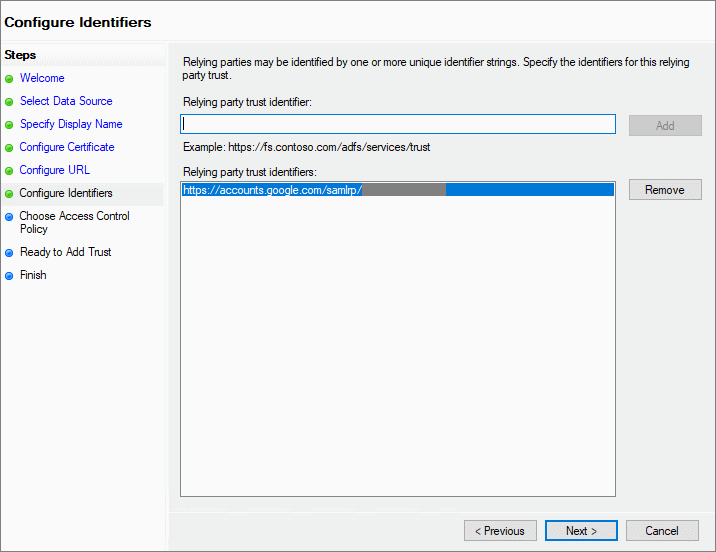Click the Next button
Viewport: 716px width, 552px height.
point(581,531)
